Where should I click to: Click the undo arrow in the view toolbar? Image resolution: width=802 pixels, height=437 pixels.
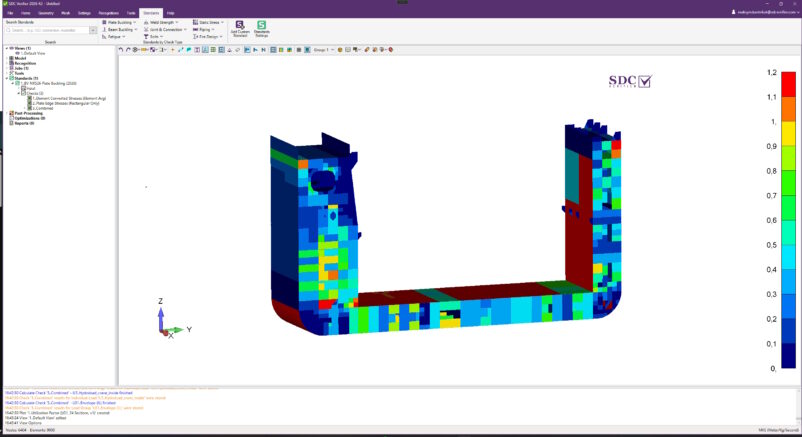[121, 50]
